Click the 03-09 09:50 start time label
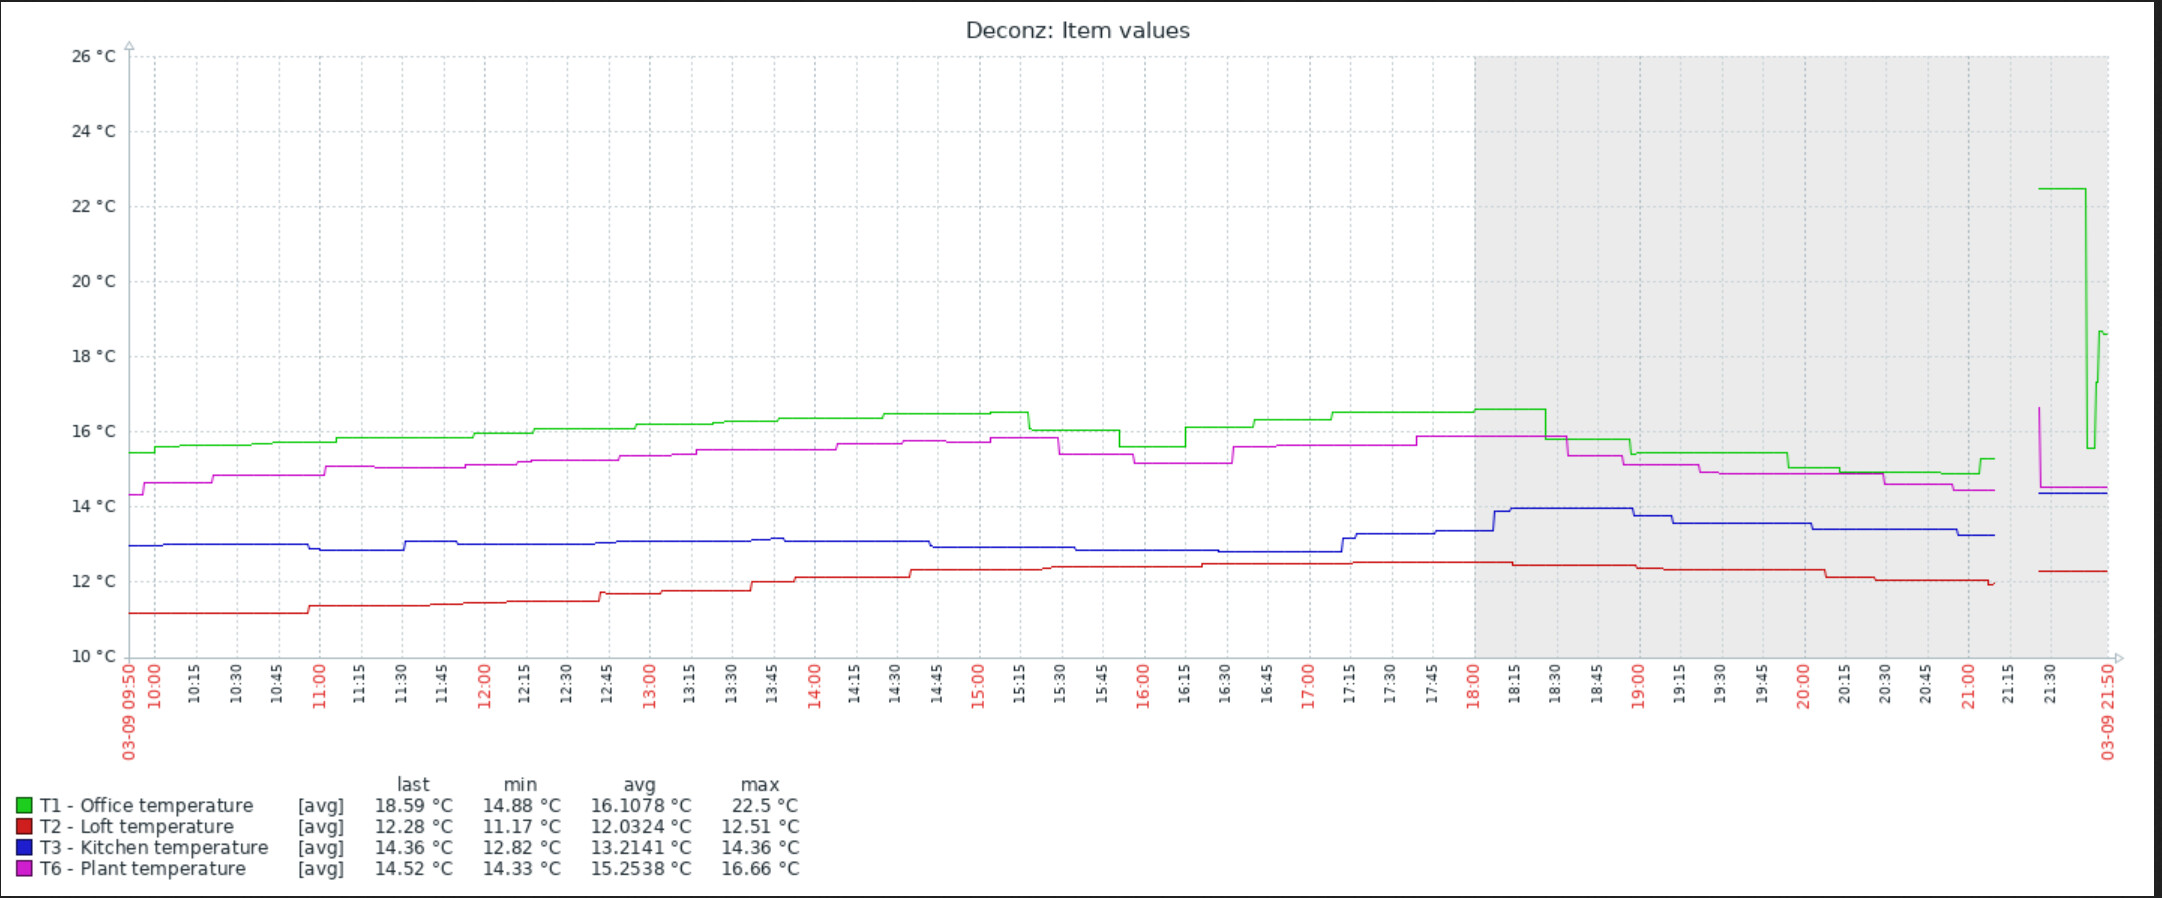Screen dimensions: 2162x898 click(x=129, y=710)
